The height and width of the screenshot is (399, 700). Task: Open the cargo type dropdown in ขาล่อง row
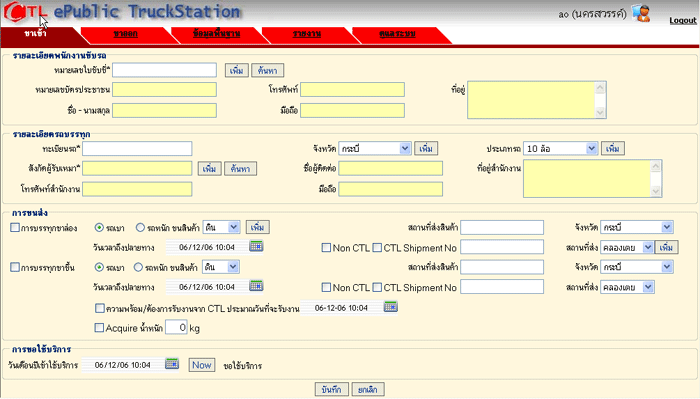pyautogui.click(x=221, y=227)
